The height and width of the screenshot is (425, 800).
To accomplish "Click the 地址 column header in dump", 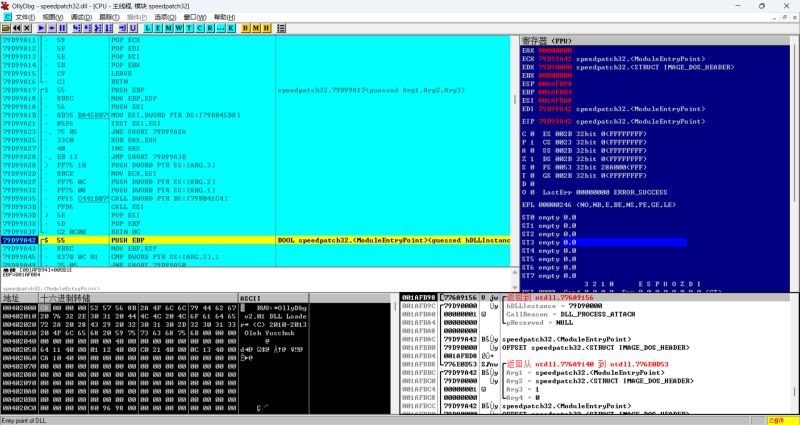I will [x=19, y=298].
